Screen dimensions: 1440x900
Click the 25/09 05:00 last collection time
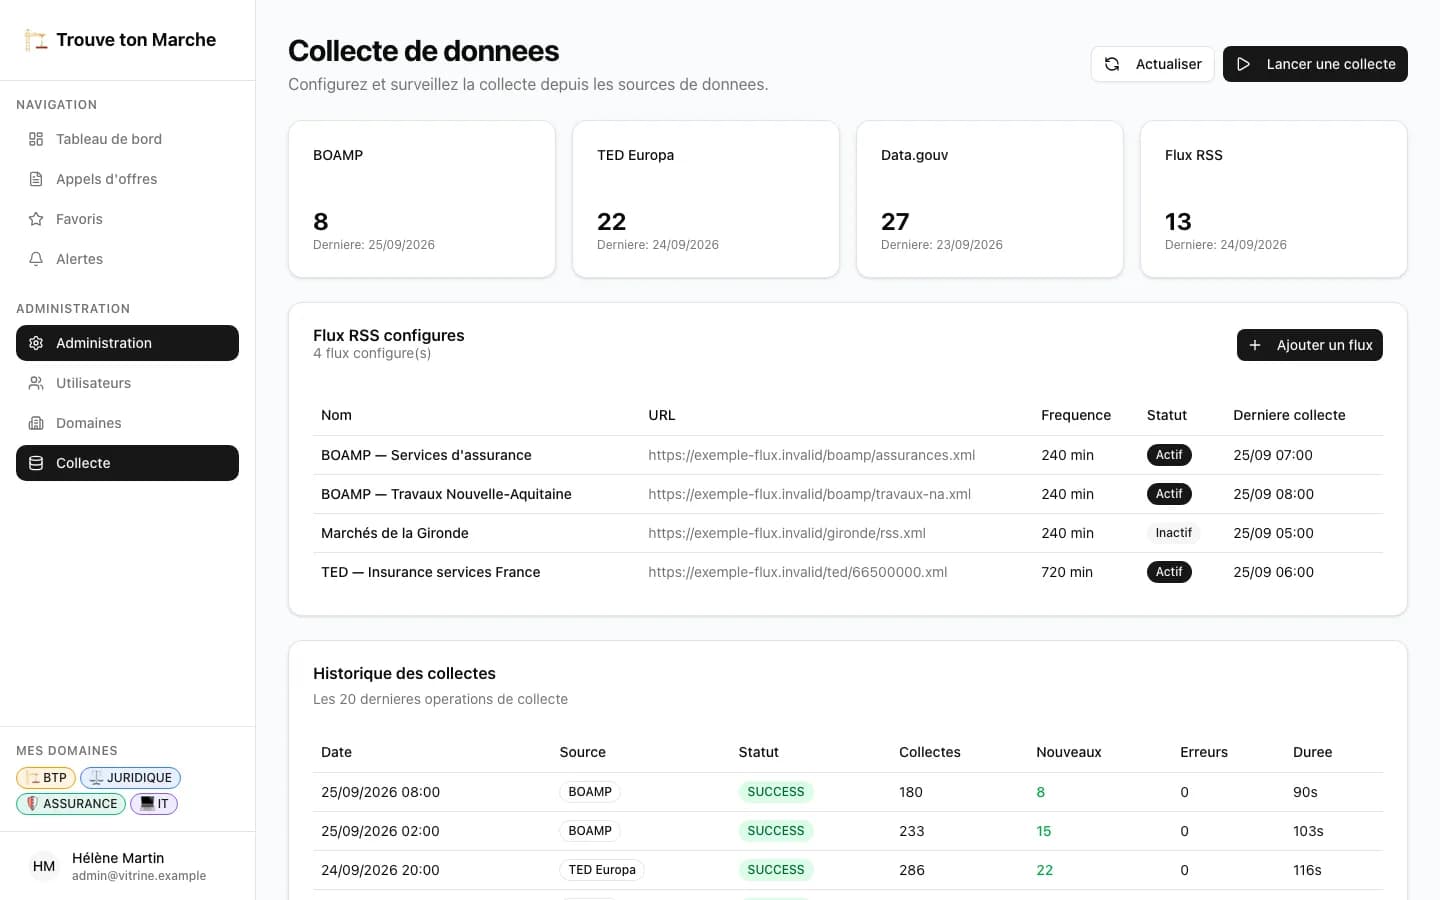pyautogui.click(x=1273, y=533)
